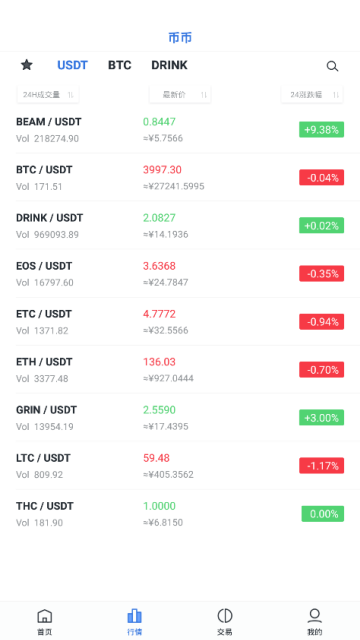This screenshot has height=640, width=360.
Task: Switch to the BTC market tab
Action: pos(120,65)
